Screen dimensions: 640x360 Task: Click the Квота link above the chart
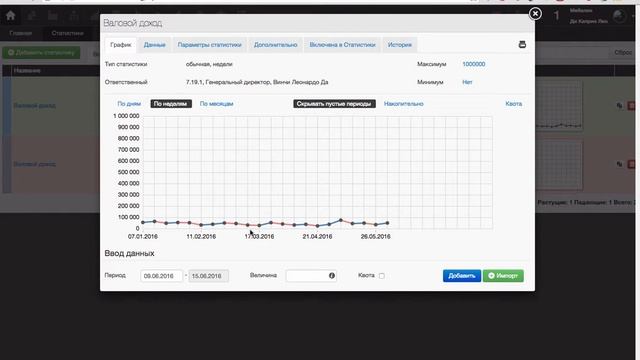coord(513,104)
